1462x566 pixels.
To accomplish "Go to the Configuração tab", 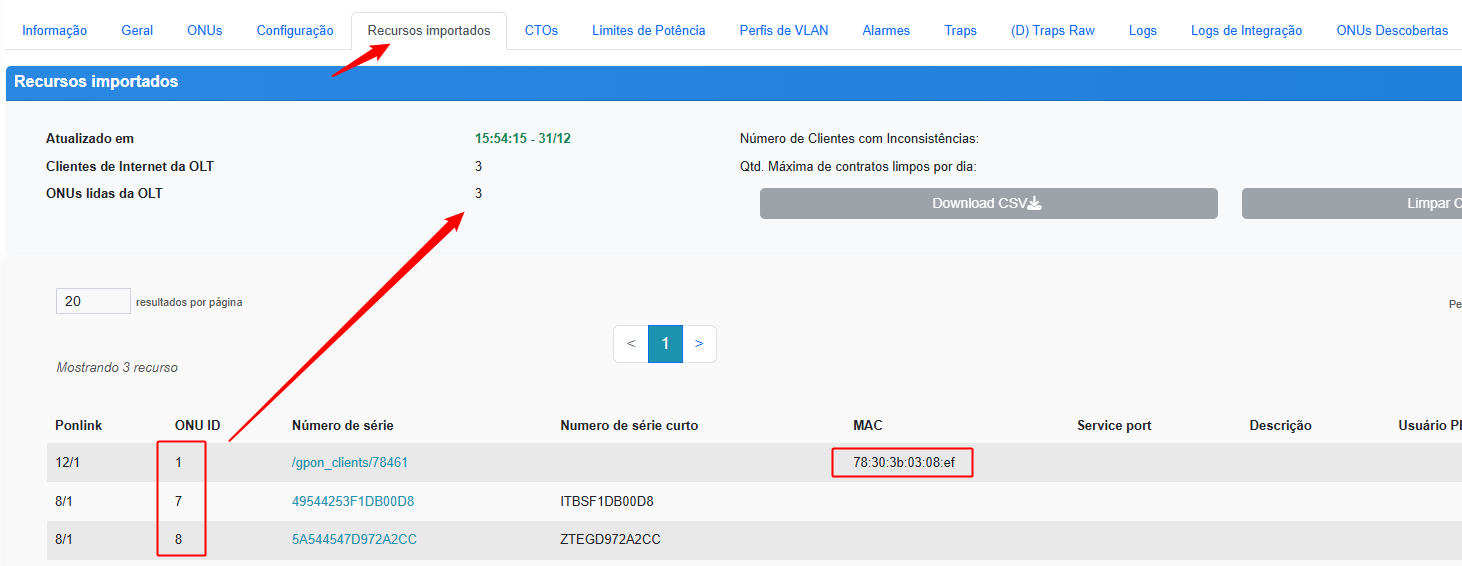I will [295, 30].
